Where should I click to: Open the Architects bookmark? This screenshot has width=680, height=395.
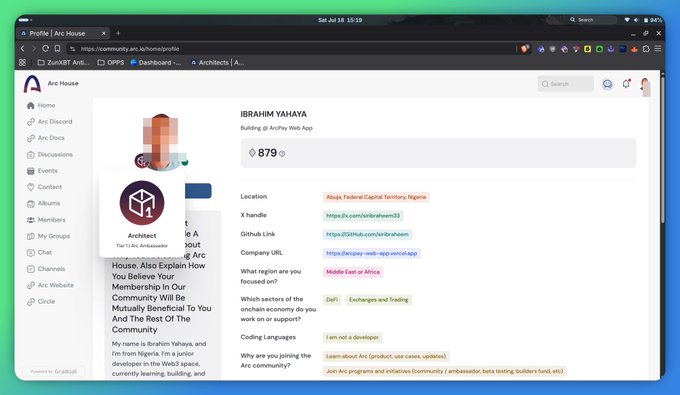(217, 62)
